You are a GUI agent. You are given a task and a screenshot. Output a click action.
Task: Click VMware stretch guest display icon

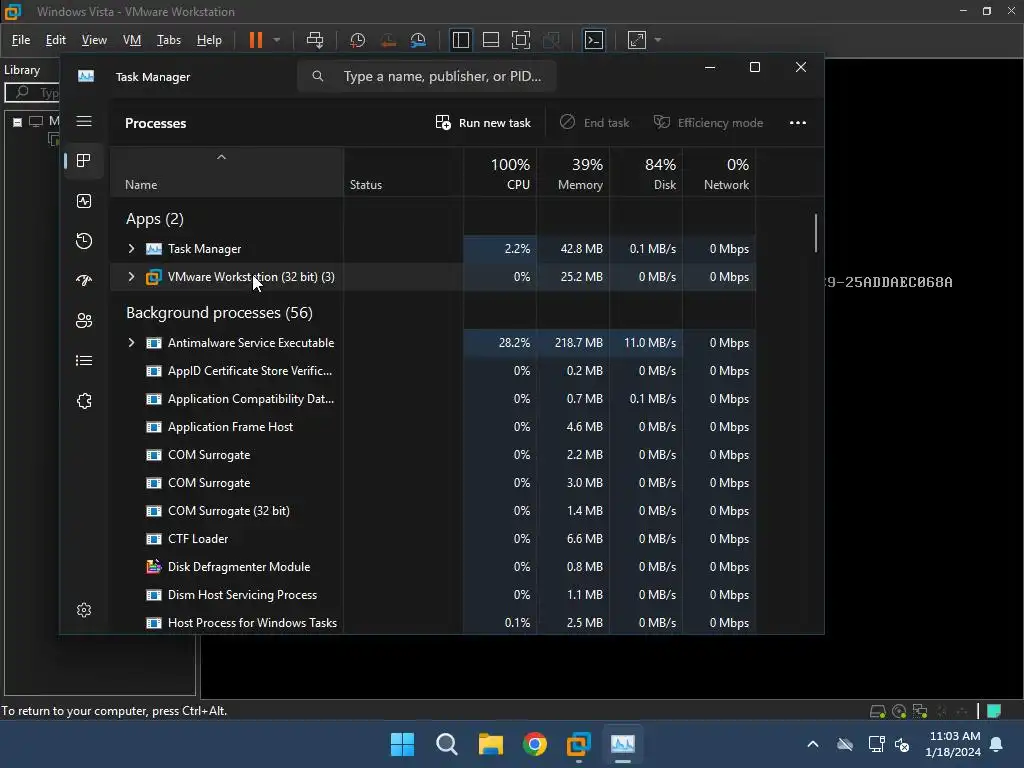[x=637, y=40]
